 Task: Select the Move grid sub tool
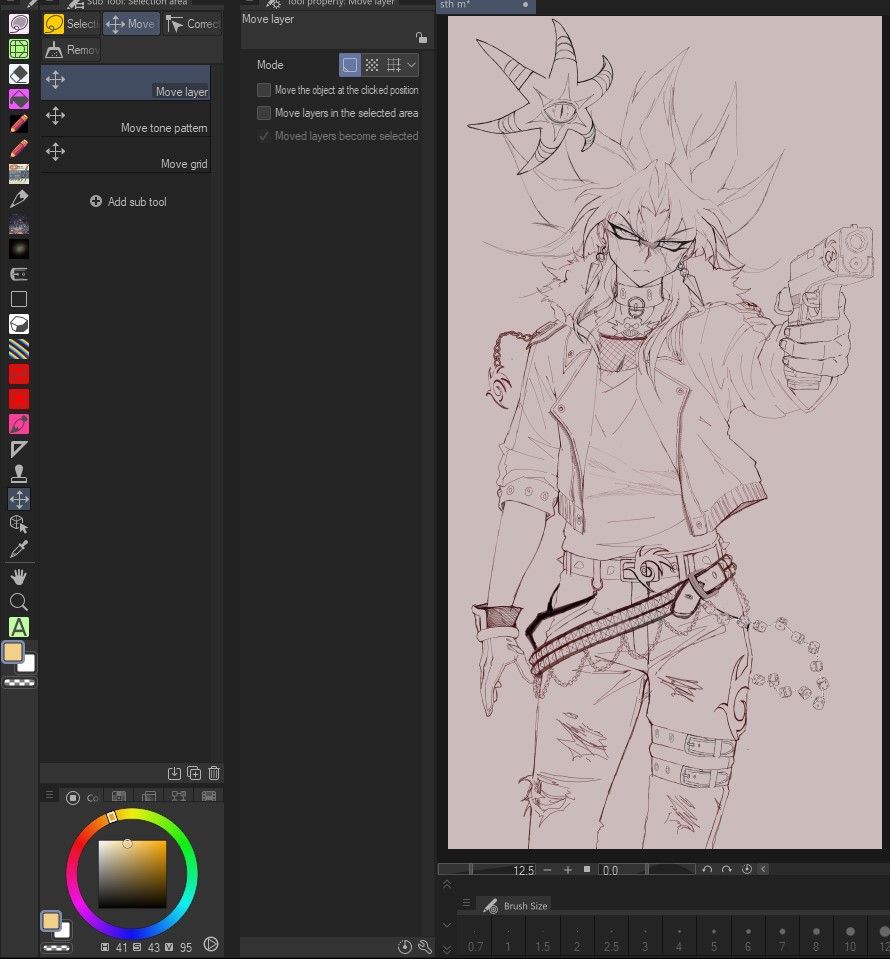click(126, 155)
